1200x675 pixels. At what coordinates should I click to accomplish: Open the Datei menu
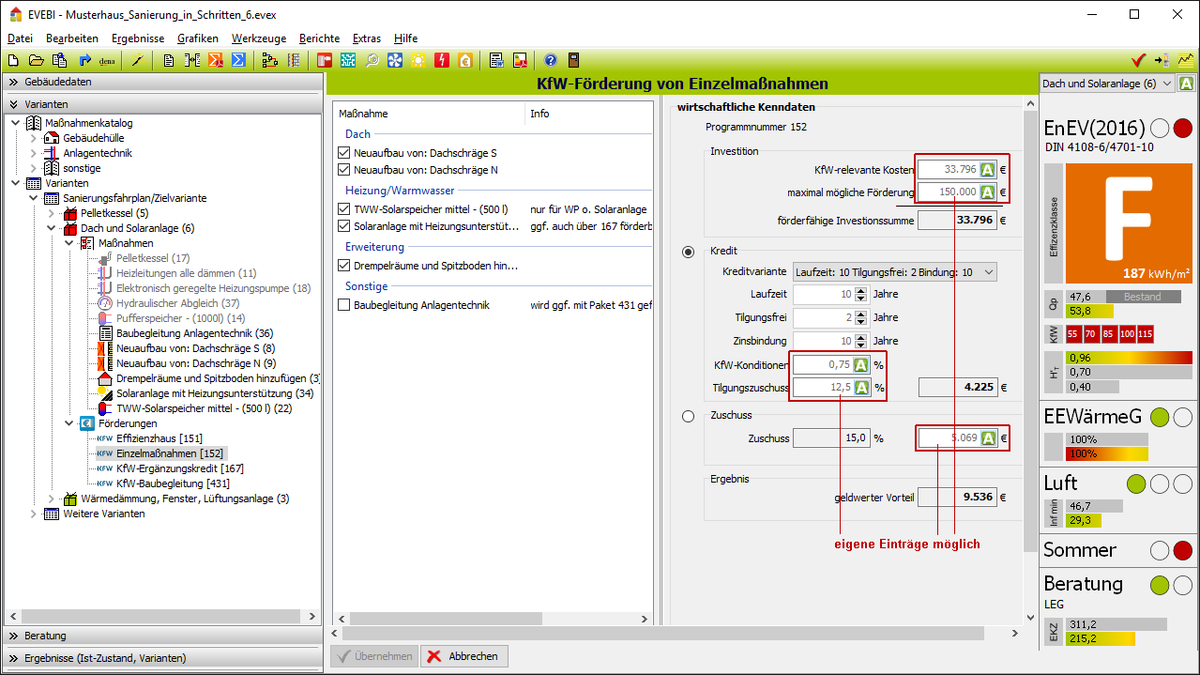20,38
